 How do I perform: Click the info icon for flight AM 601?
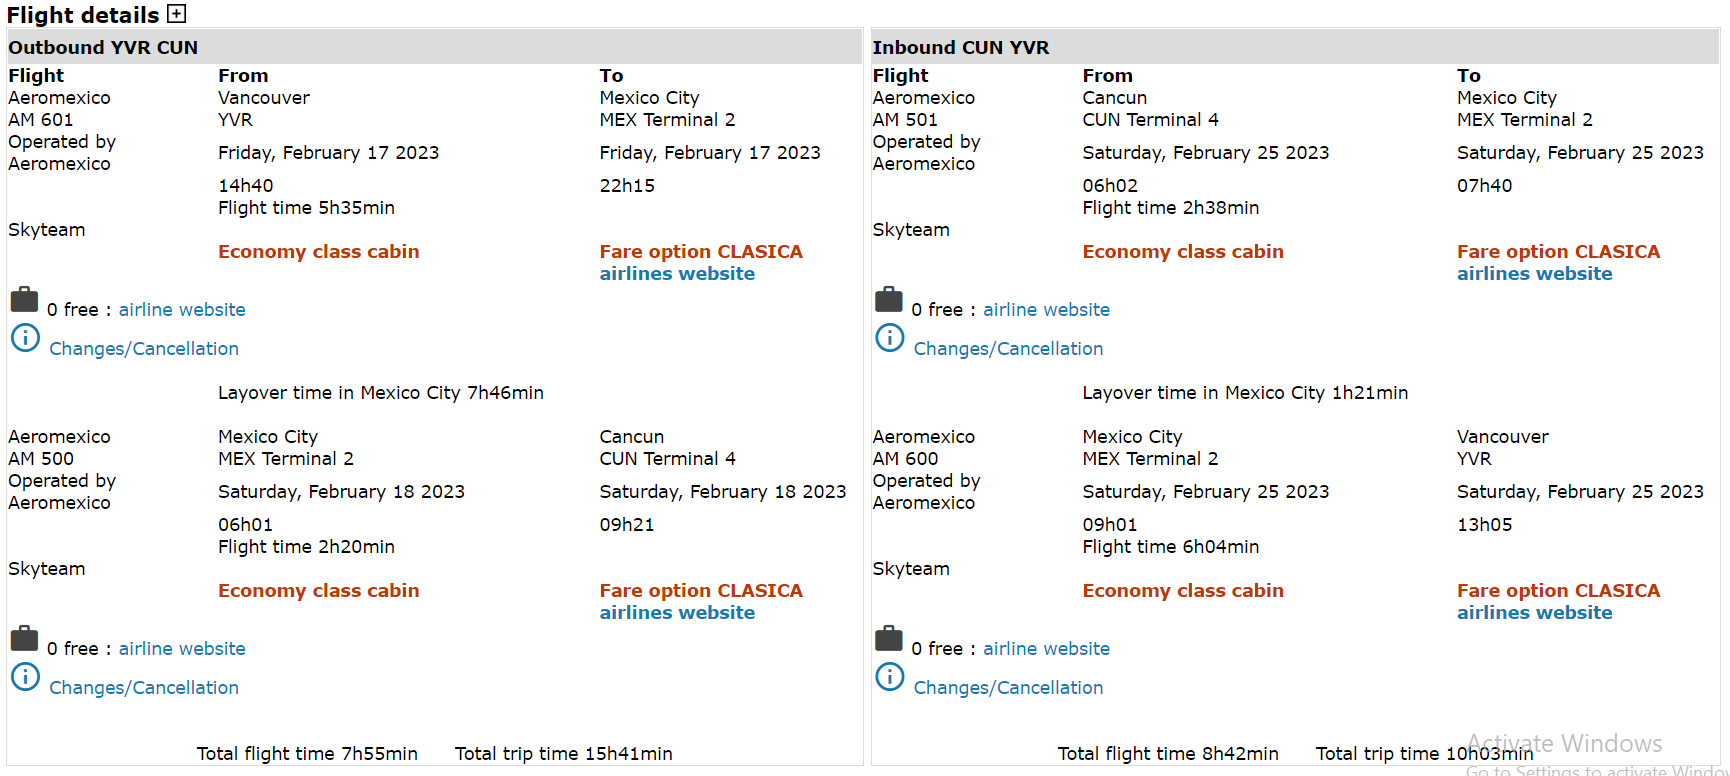tap(25, 338)
